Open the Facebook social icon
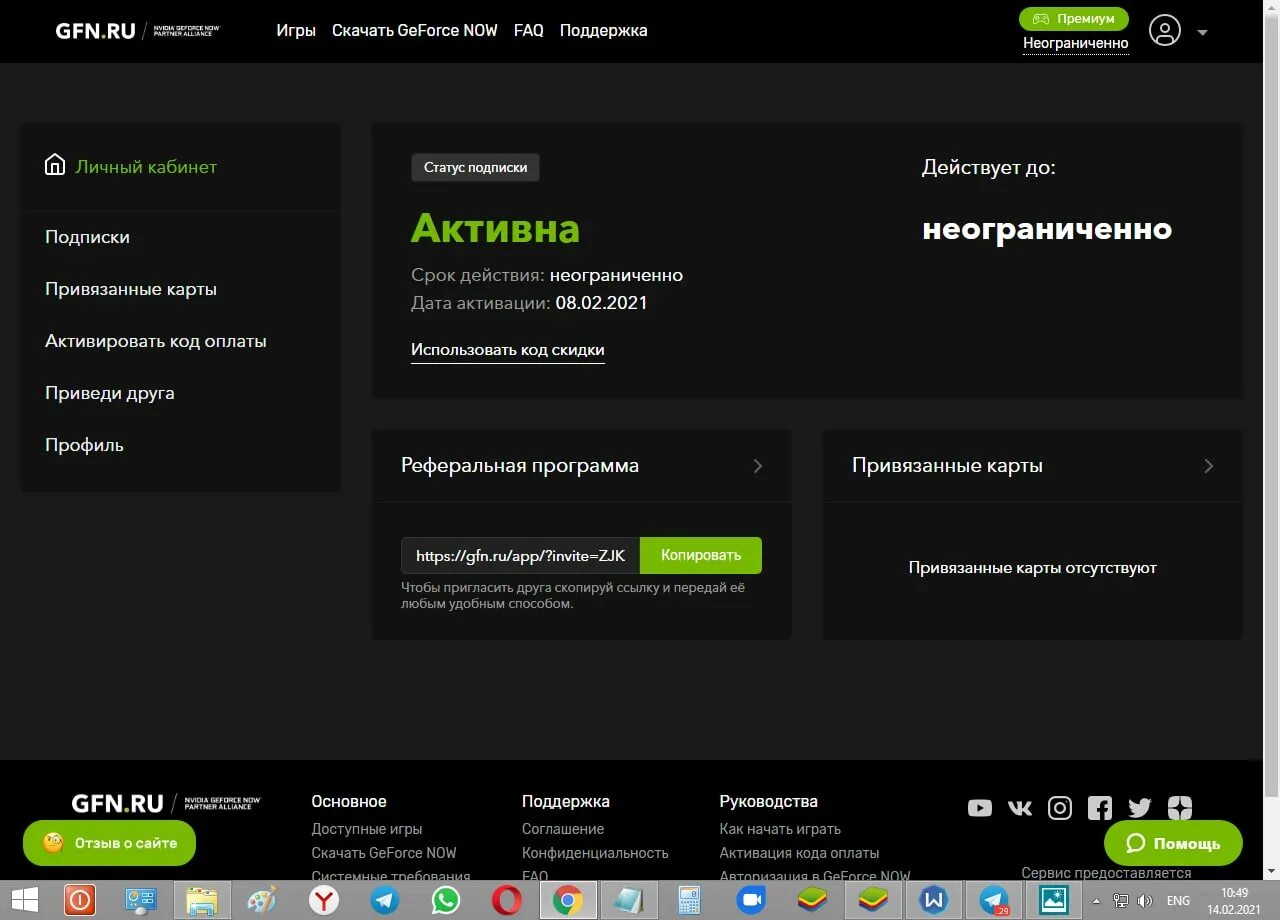 tap(1100, 808)
